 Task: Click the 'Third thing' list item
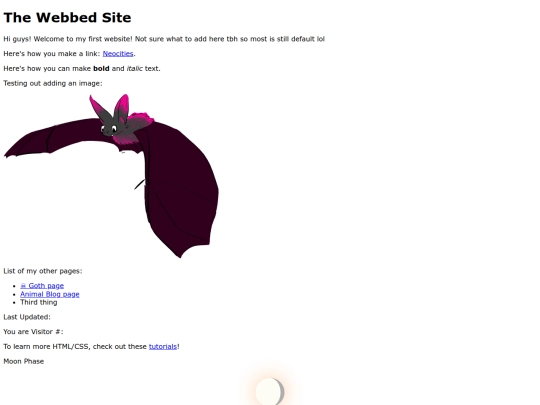tap(39, 302)
